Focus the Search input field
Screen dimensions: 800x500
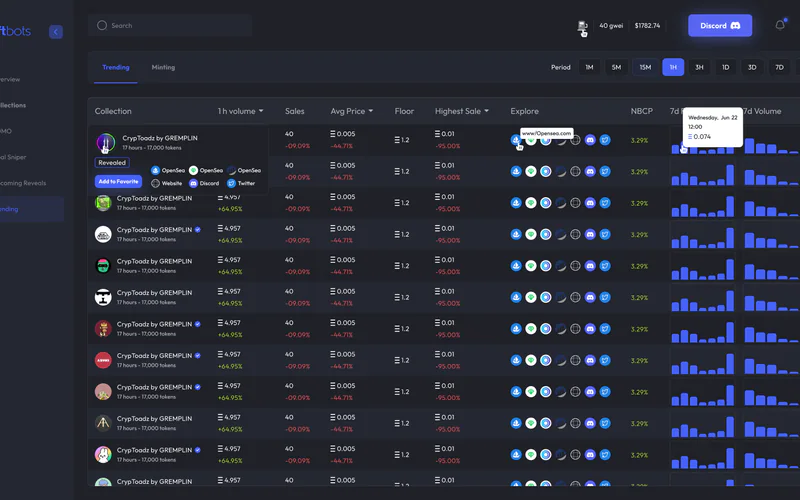pos(170,25)
